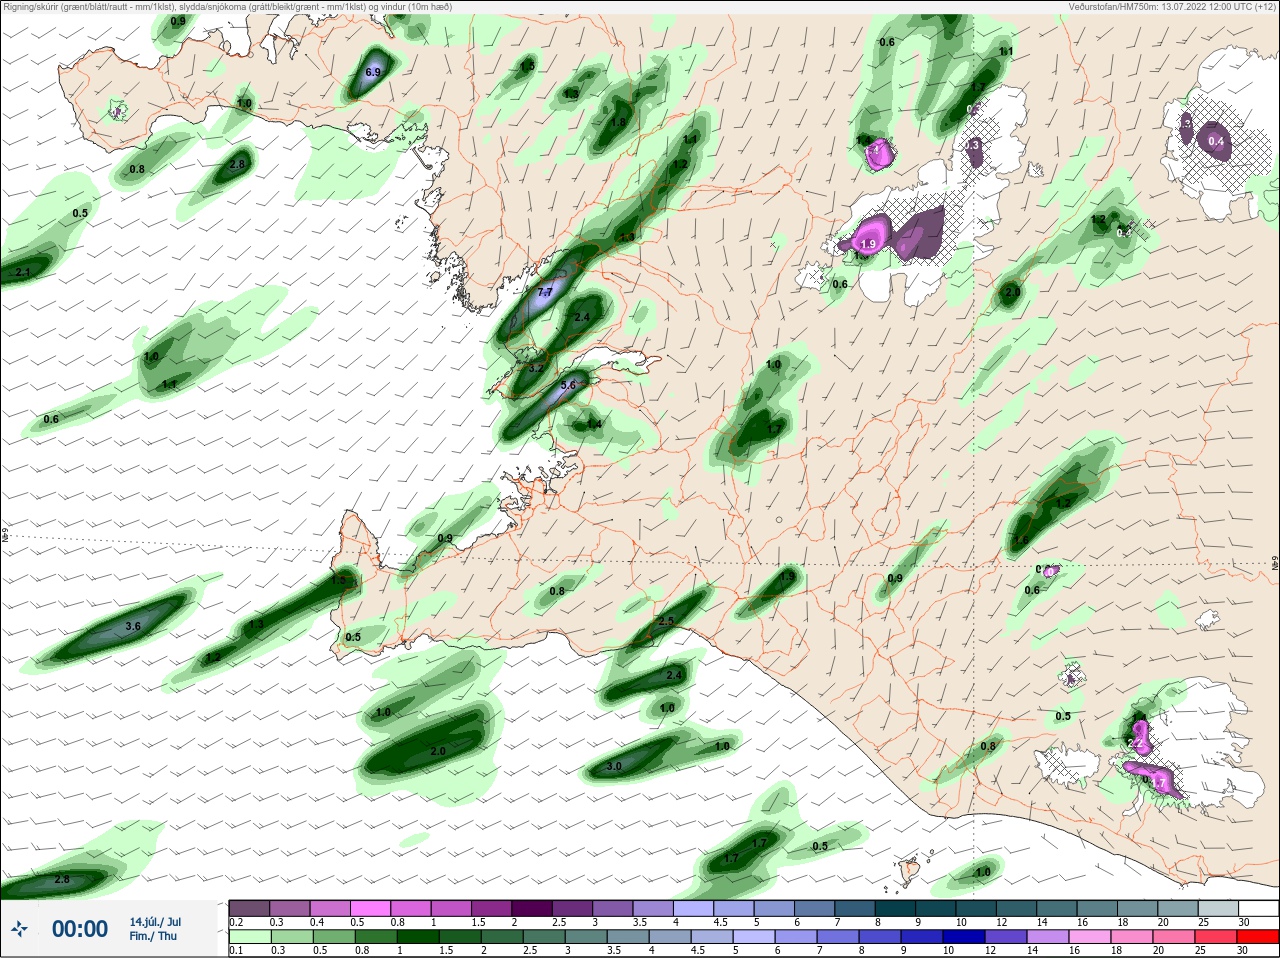Click the 0.1 label on the lower scale
This screenshot has height=958, width=1280.
pyautogui.click(x=236, y=950)
